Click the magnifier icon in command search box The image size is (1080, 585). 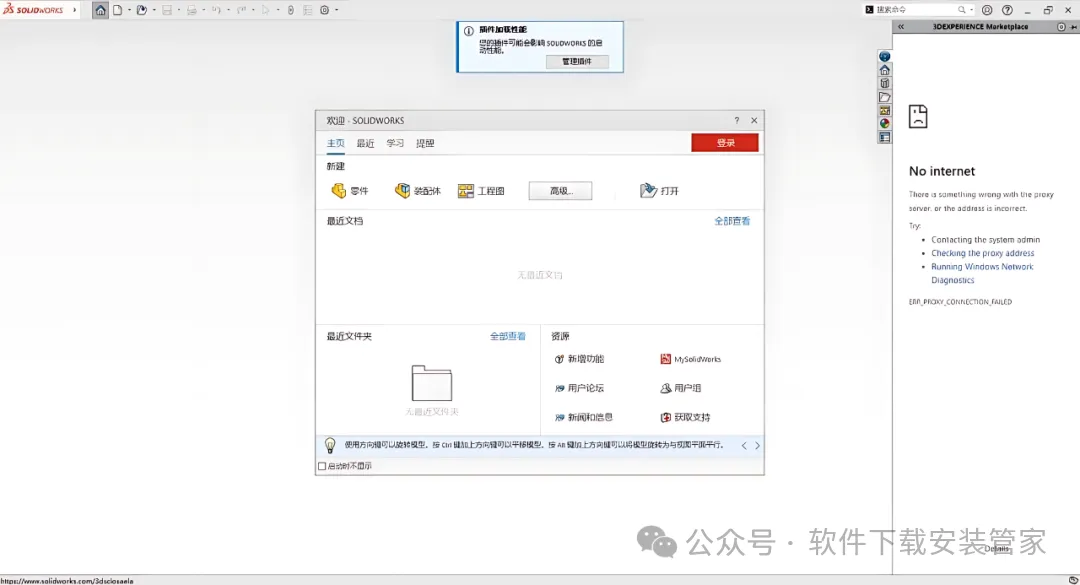962,10
